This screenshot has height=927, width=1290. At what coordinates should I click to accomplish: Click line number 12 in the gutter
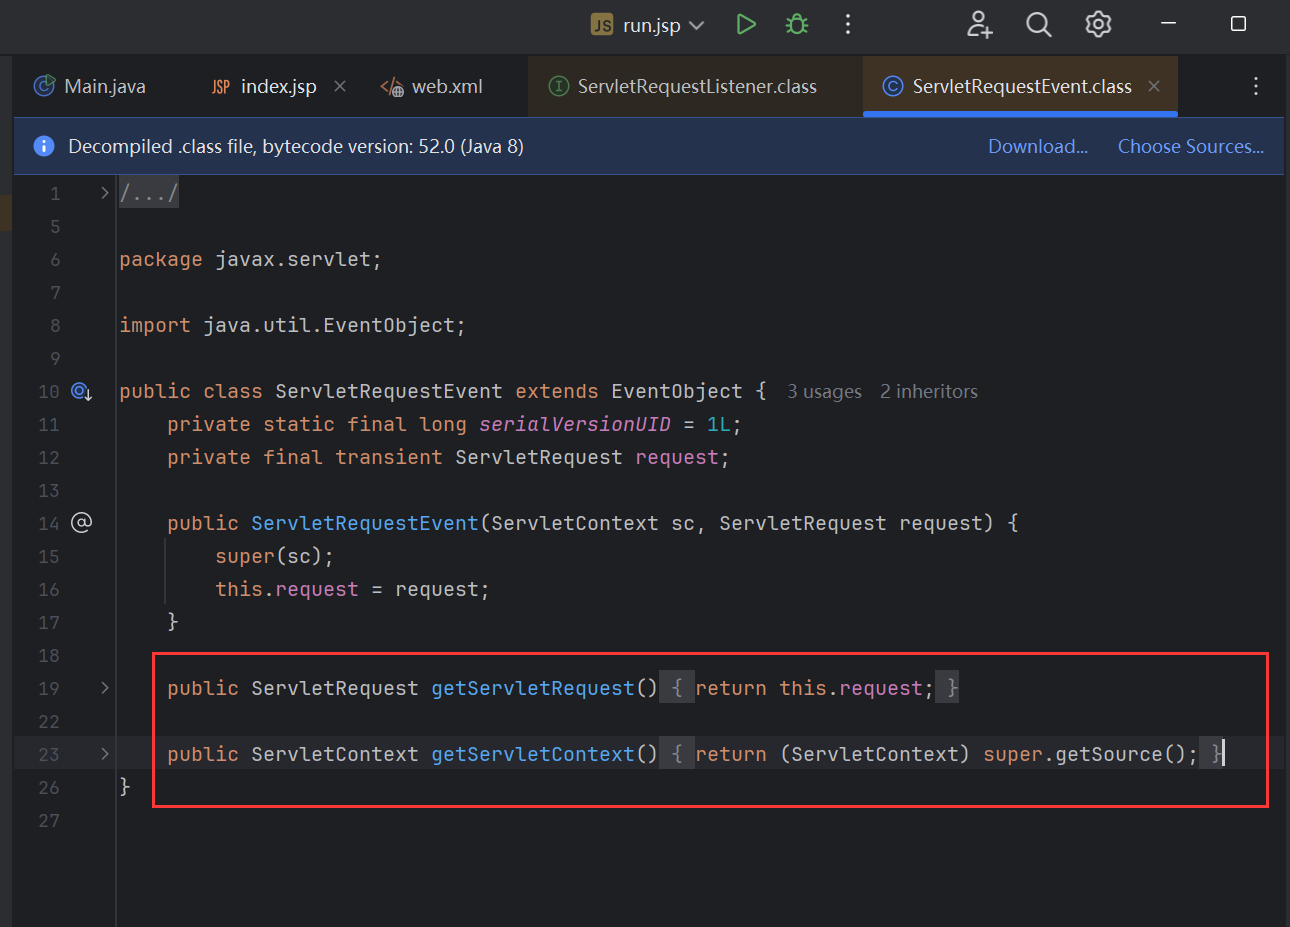(49, 458)
